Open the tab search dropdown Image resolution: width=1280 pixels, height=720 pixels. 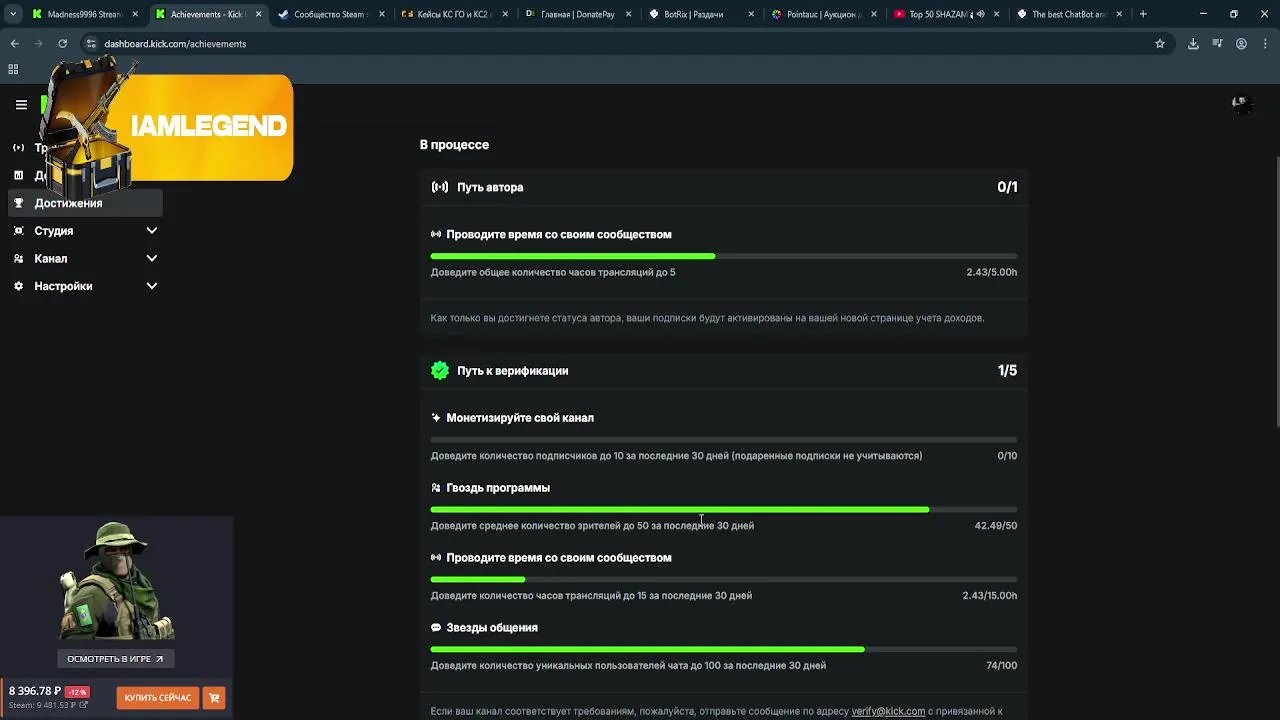pos(13,14)
